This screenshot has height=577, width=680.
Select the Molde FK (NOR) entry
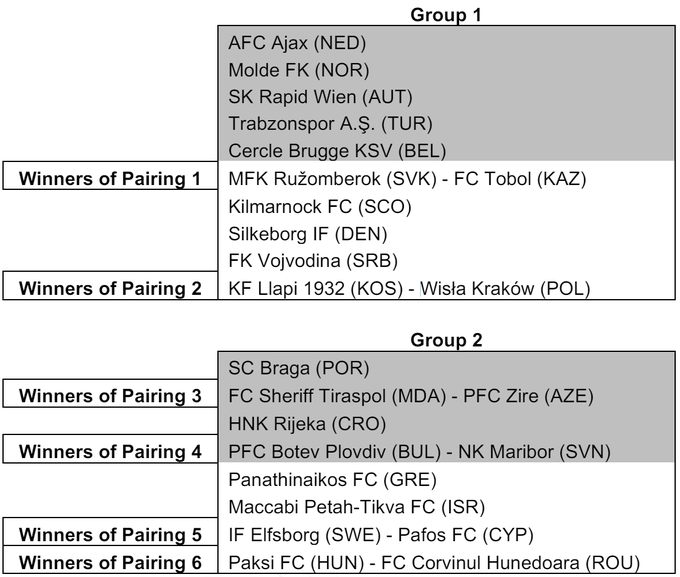[299, 70]
